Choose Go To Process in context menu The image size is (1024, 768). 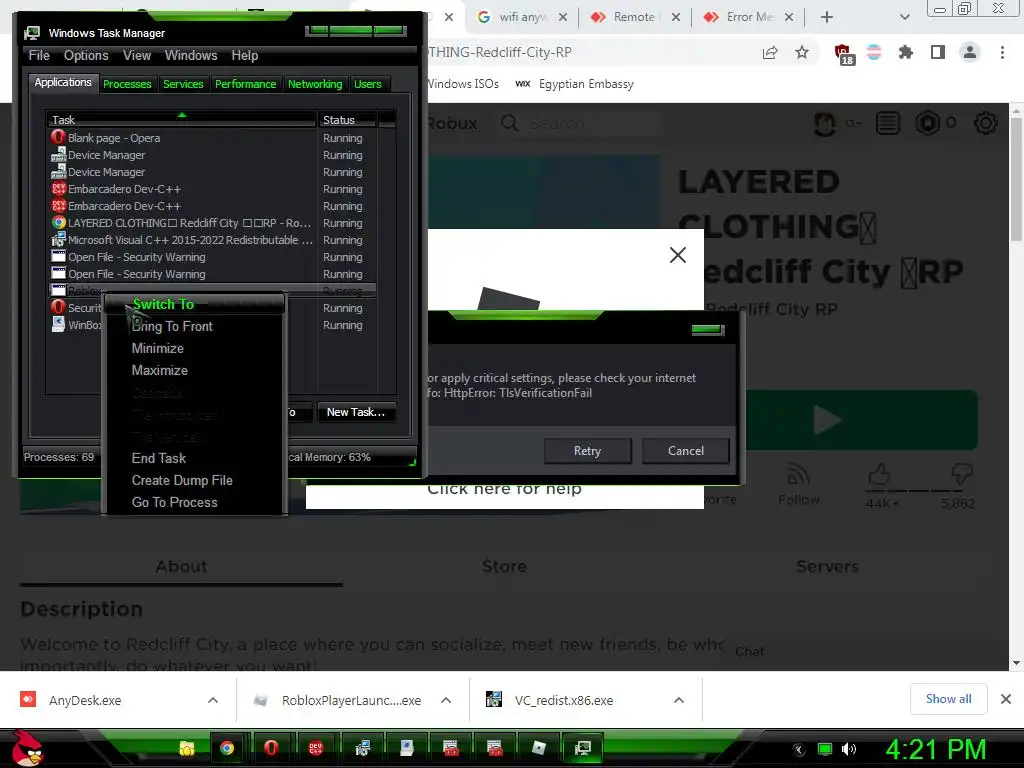click(x=195, y=502)
